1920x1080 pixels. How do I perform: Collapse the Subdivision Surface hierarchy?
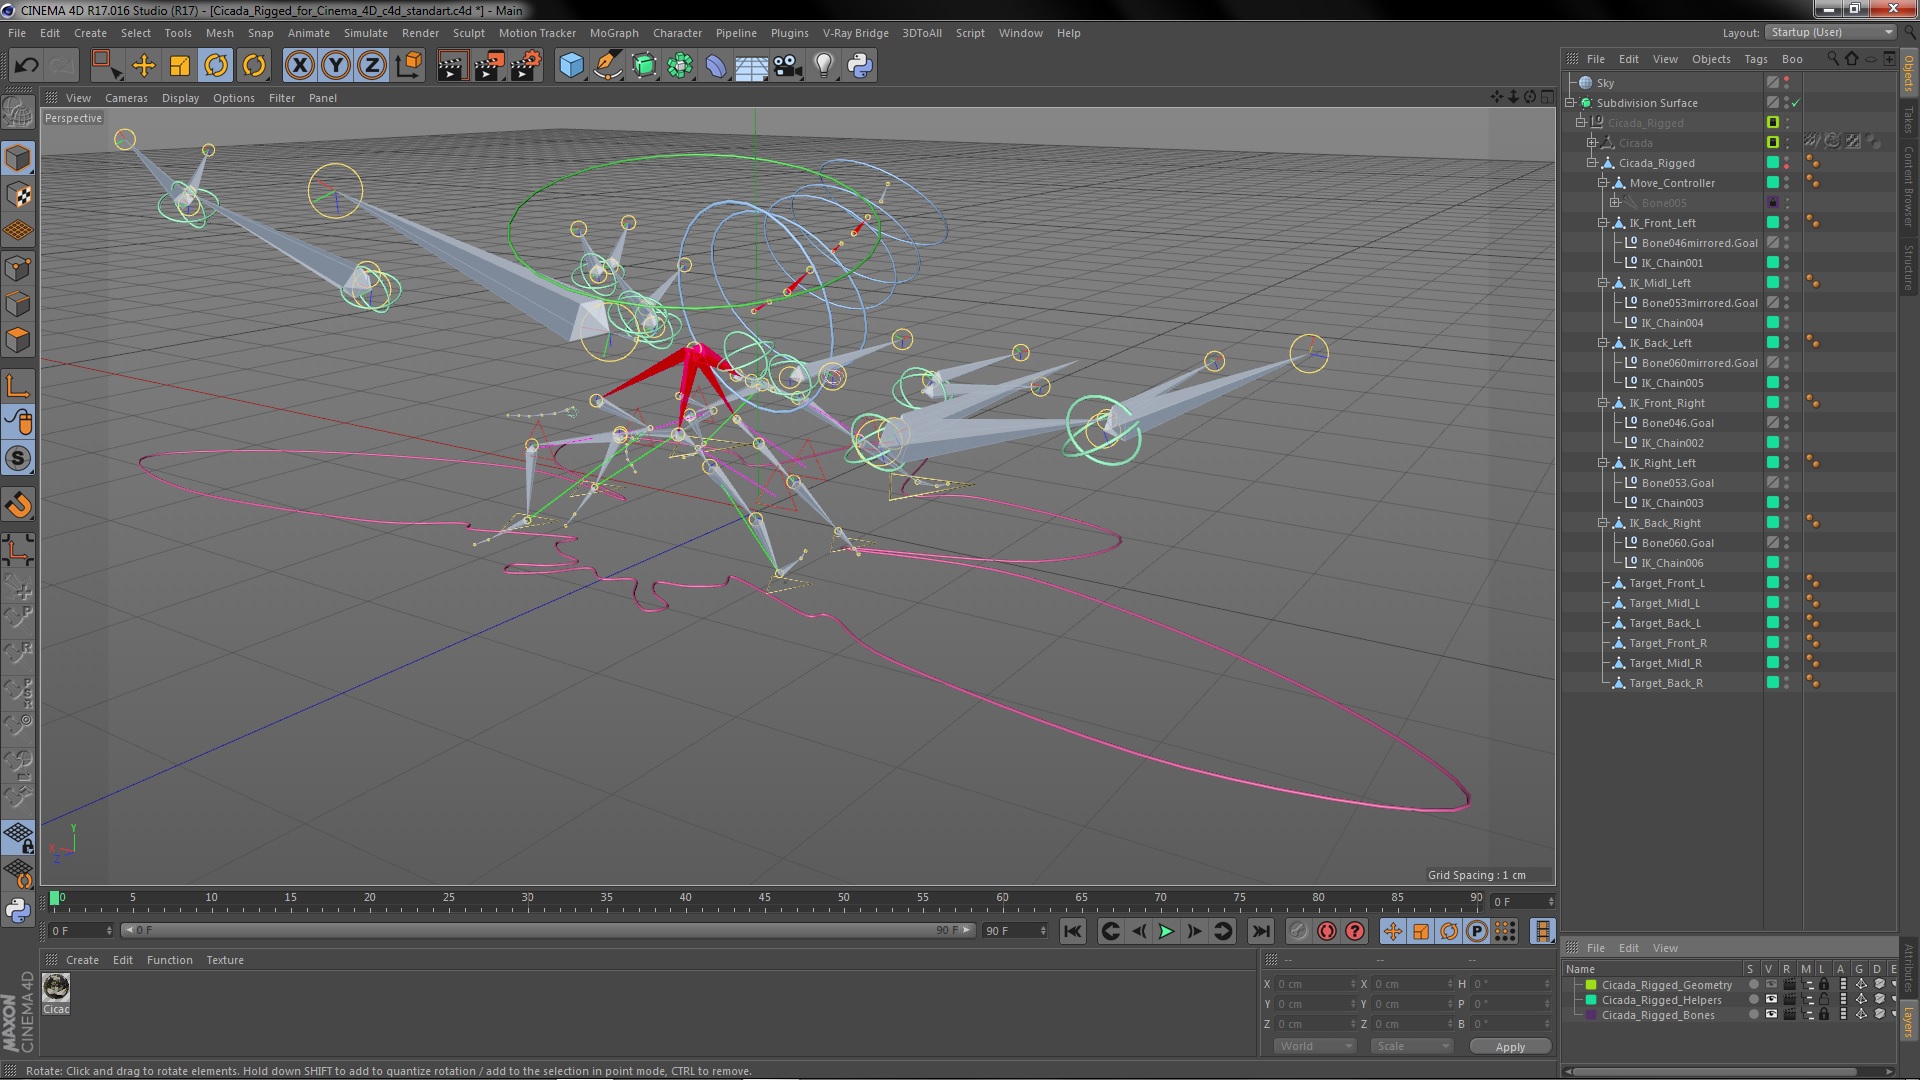click(x=1570, y=103)
